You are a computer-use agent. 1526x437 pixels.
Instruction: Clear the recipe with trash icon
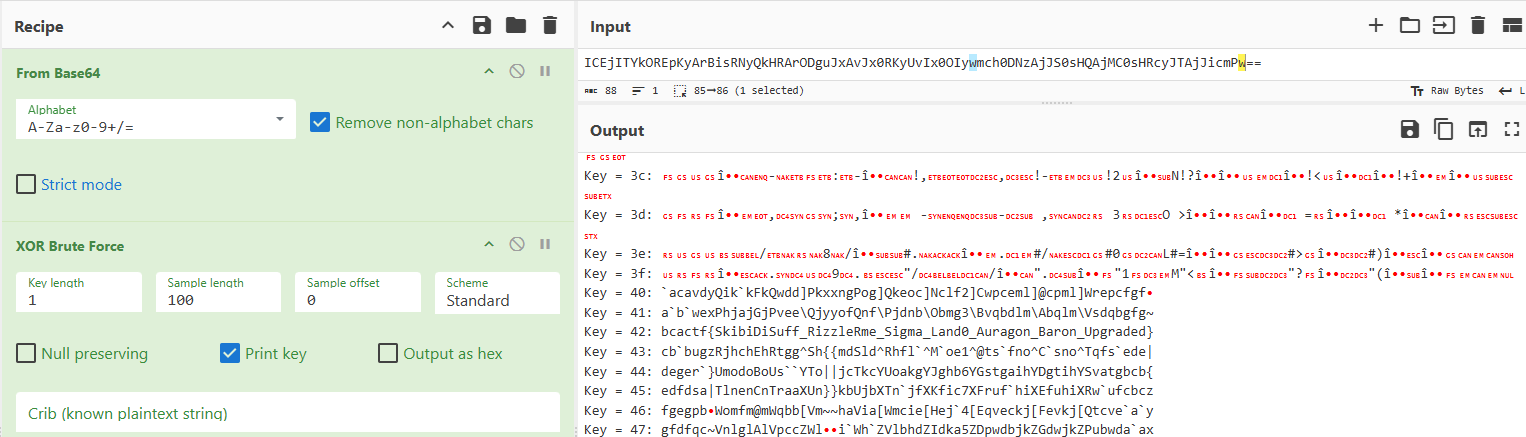pyautogui.click(x=549, y=26)
